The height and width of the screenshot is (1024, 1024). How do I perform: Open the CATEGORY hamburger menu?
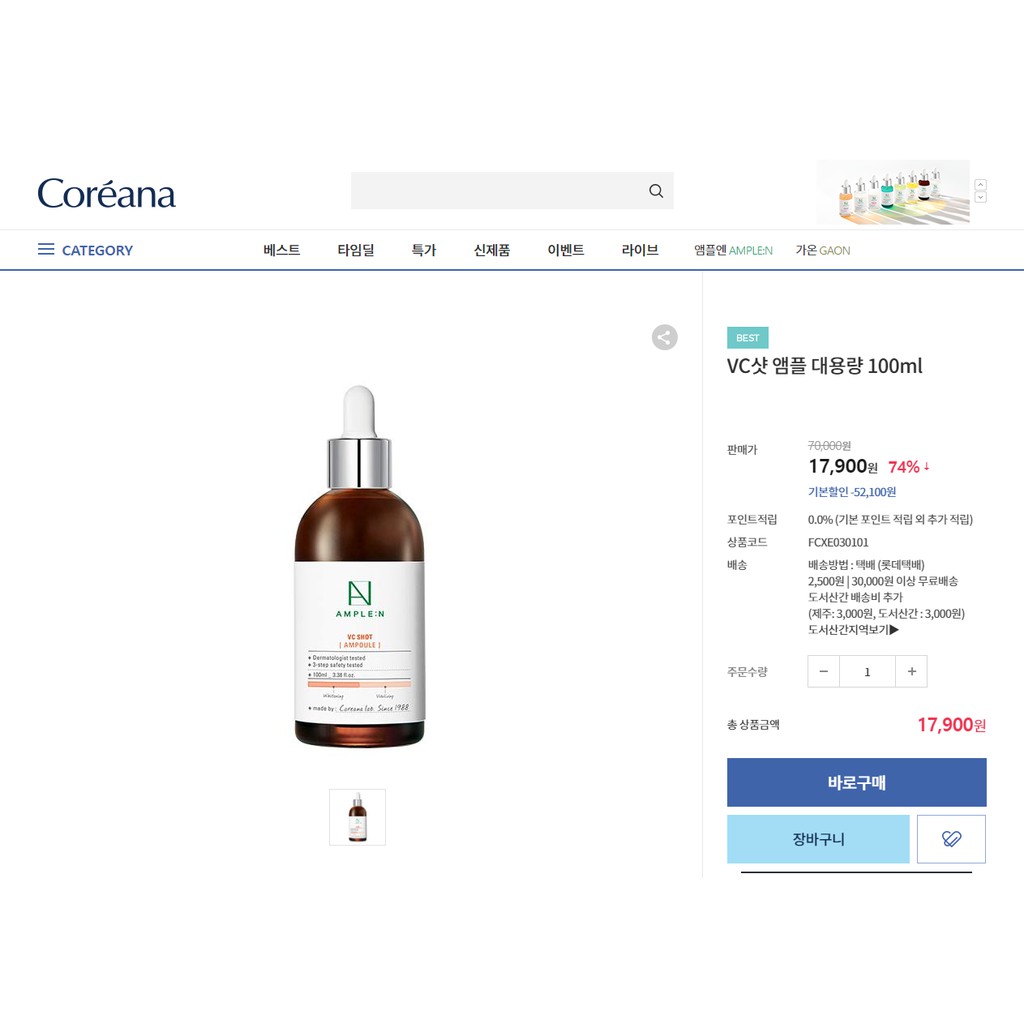pyautogui.click(x=85, y=250)
